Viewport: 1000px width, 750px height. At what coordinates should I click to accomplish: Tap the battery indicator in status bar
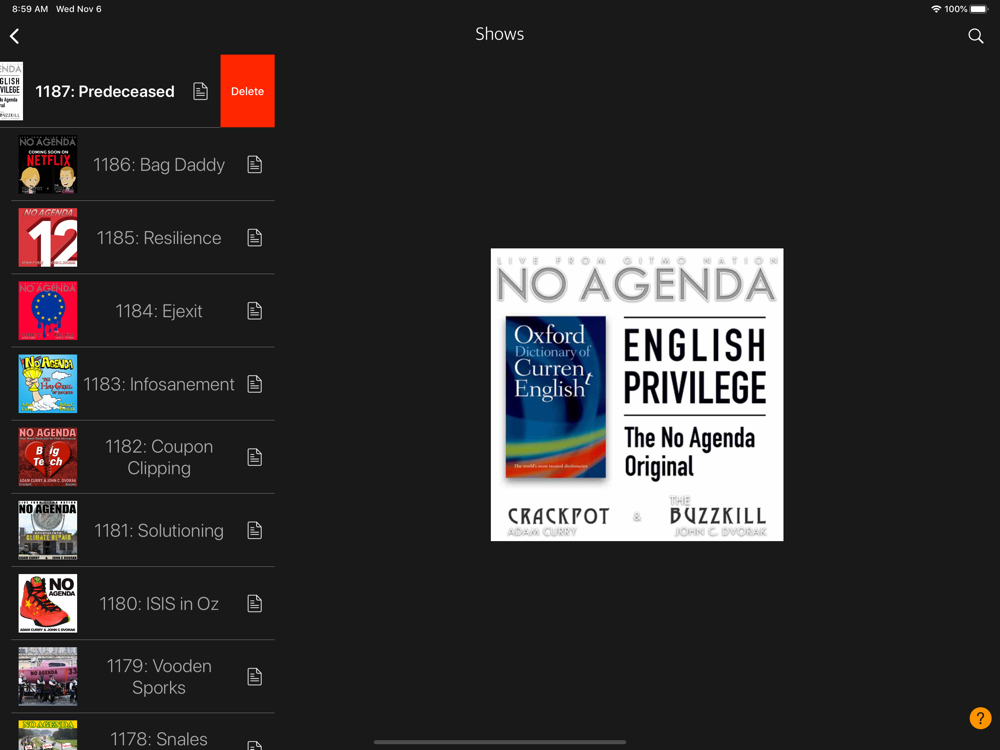click(979, 9)
